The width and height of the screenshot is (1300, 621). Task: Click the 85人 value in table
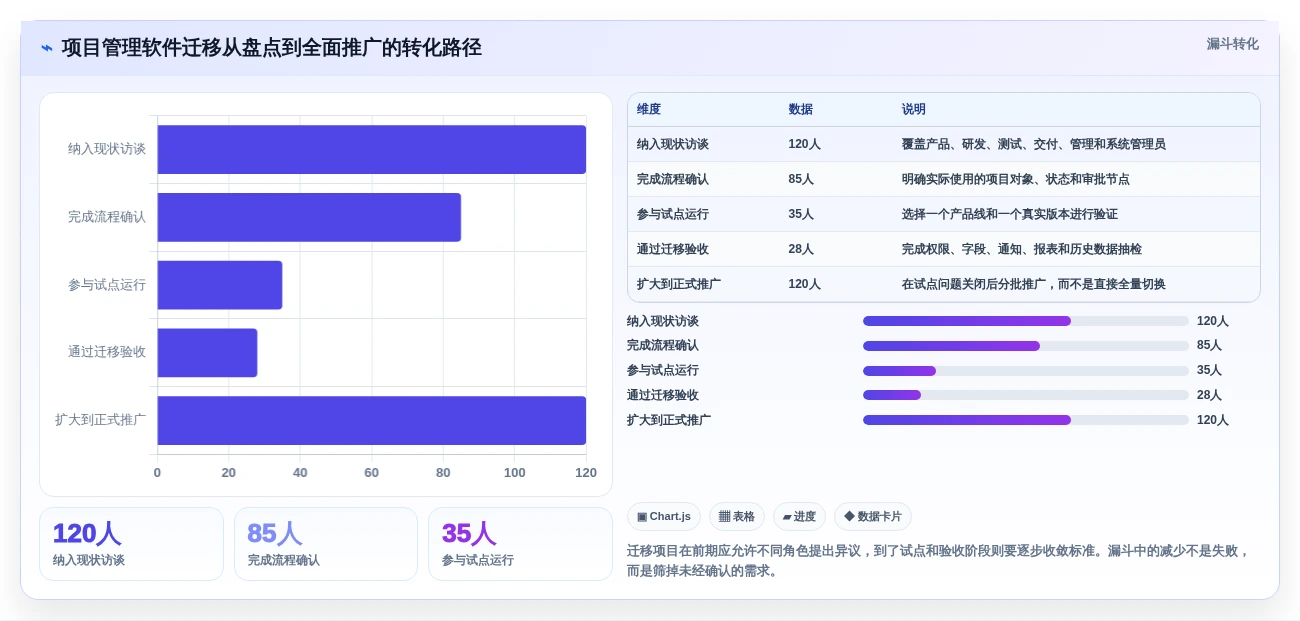tap(801, 179)
